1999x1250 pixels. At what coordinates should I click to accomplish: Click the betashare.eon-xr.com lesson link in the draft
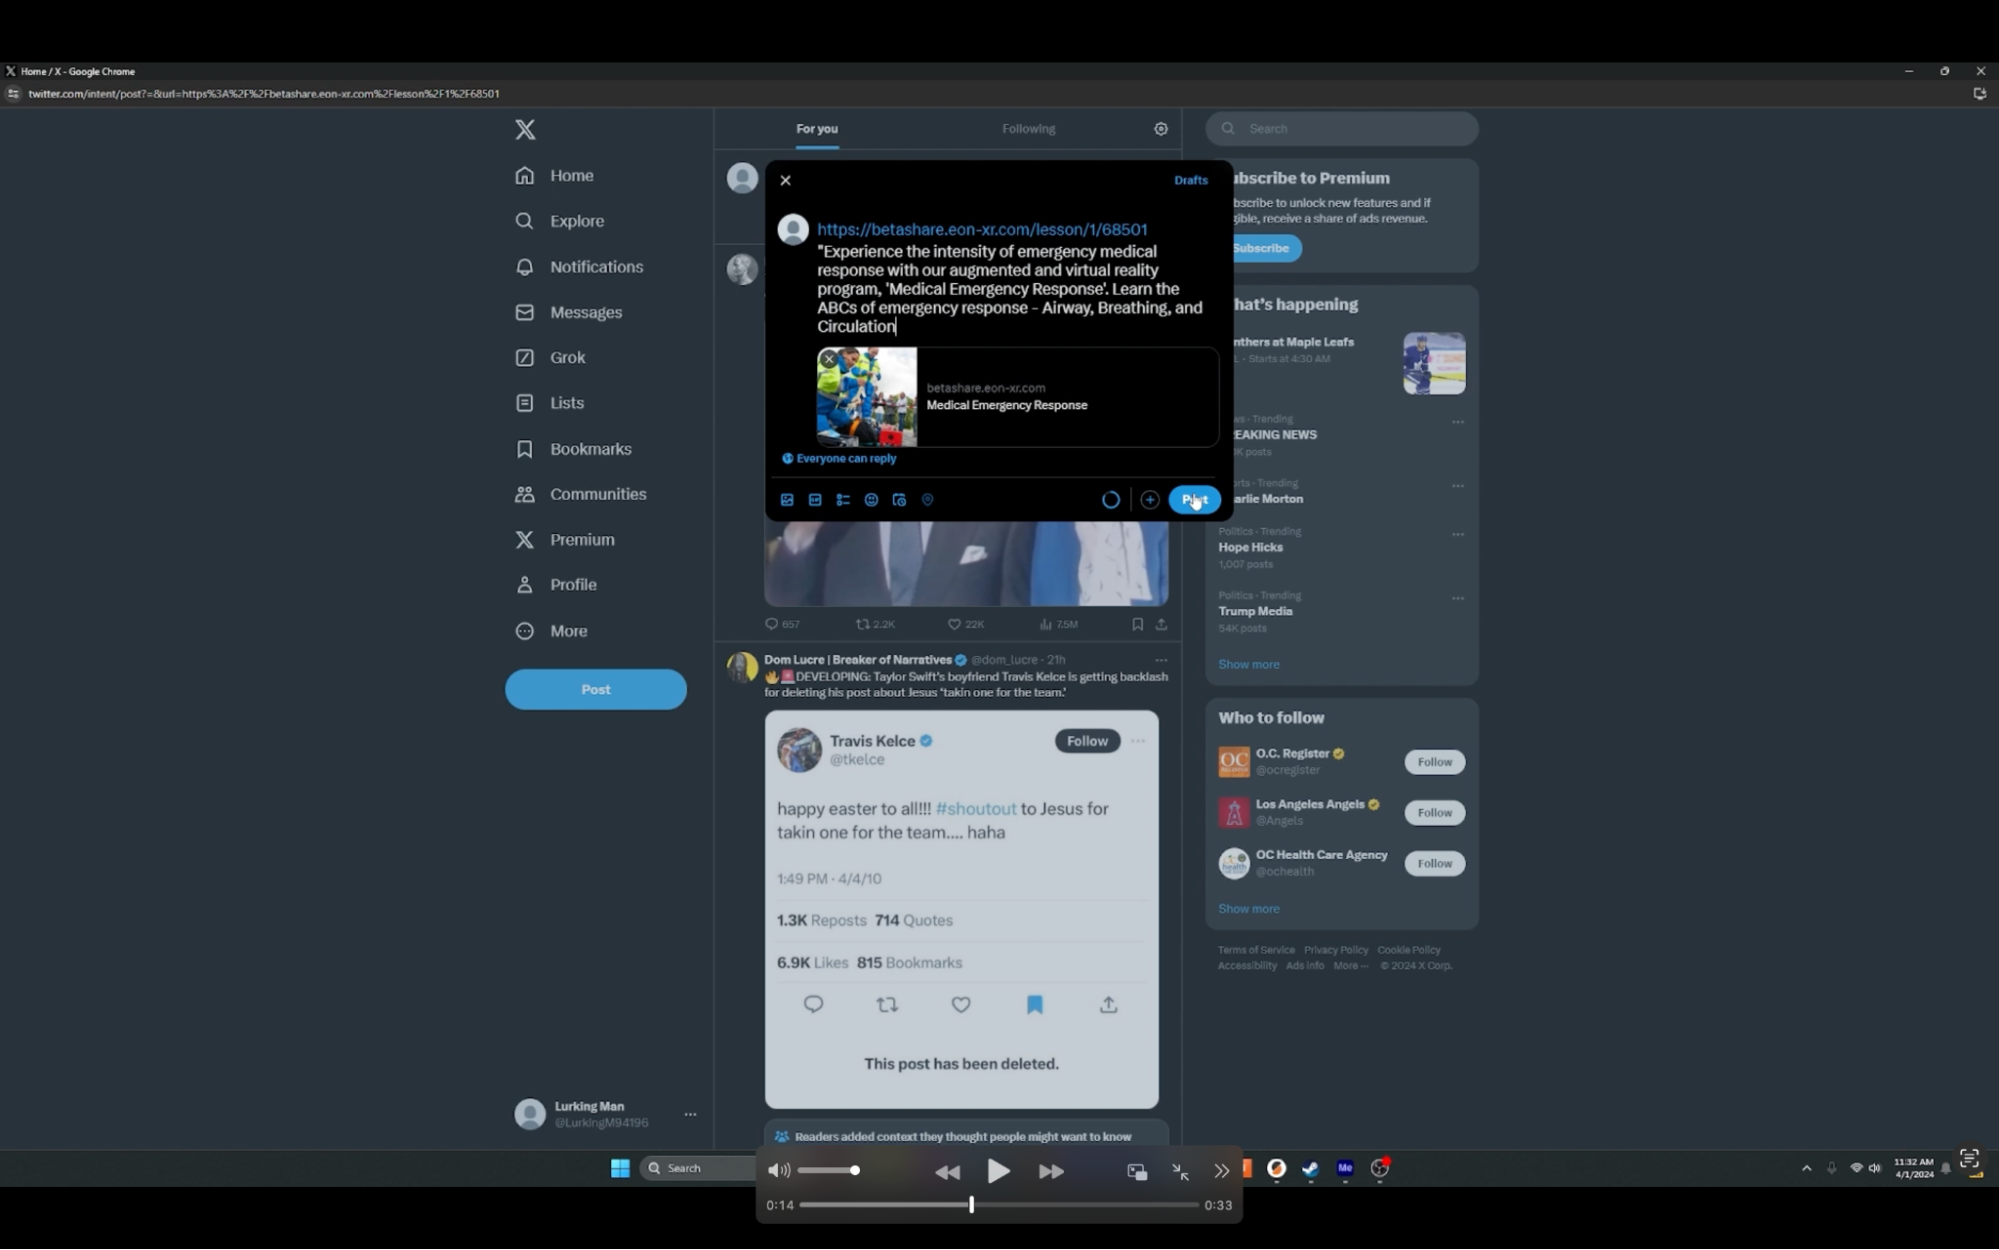click(982, 229)
